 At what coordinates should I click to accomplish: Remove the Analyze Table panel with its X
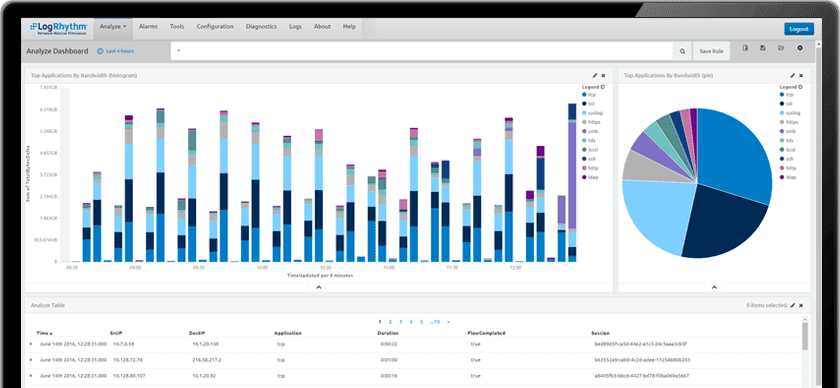pyautogui.click(x=801, y=305)
